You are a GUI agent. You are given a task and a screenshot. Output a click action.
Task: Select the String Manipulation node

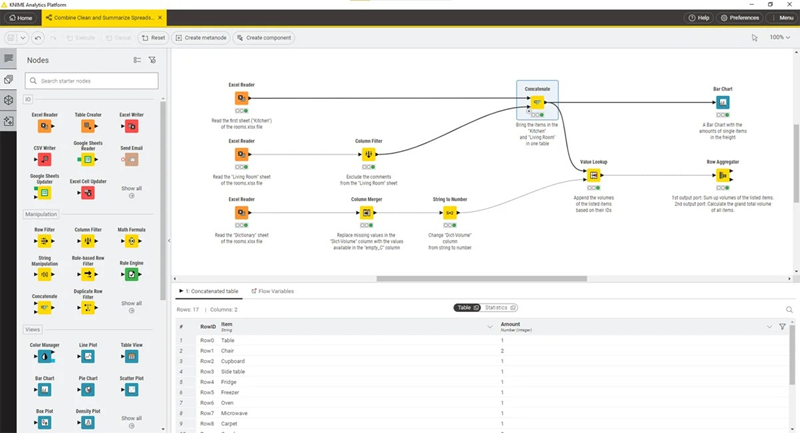point(45,275)
